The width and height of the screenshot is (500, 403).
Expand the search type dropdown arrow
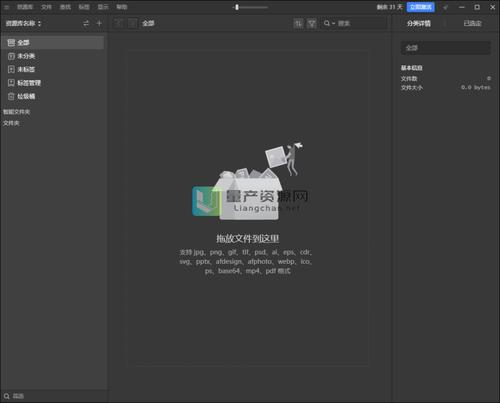pyautogui.click(x=333, y=23)
